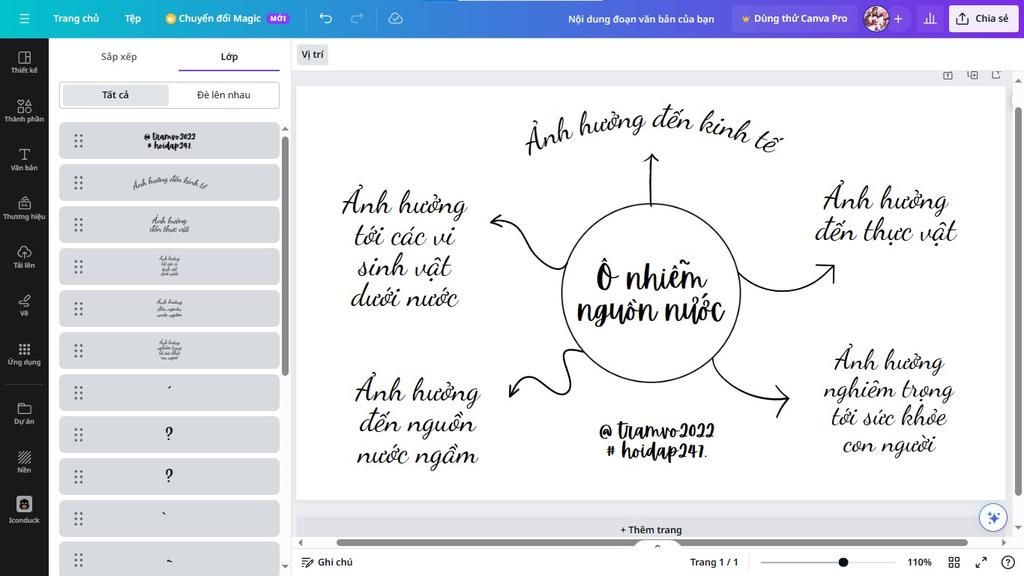Open the user profile avatar
Viewport: 1024px width, 576px height.
875,18
